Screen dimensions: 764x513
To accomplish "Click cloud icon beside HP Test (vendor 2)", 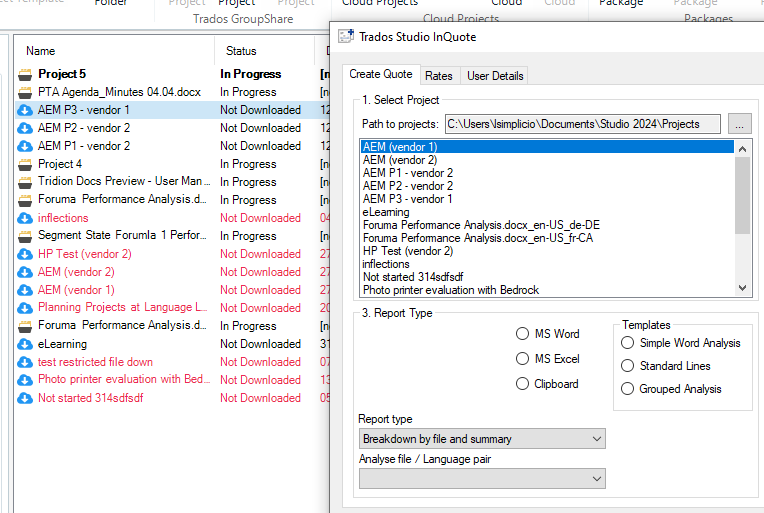I will point(25,255).
